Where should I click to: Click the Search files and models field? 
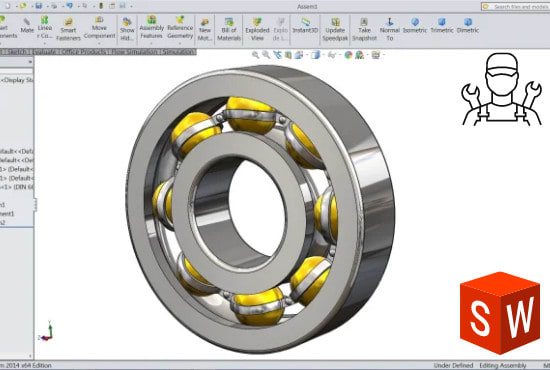[x=516, y=6]
